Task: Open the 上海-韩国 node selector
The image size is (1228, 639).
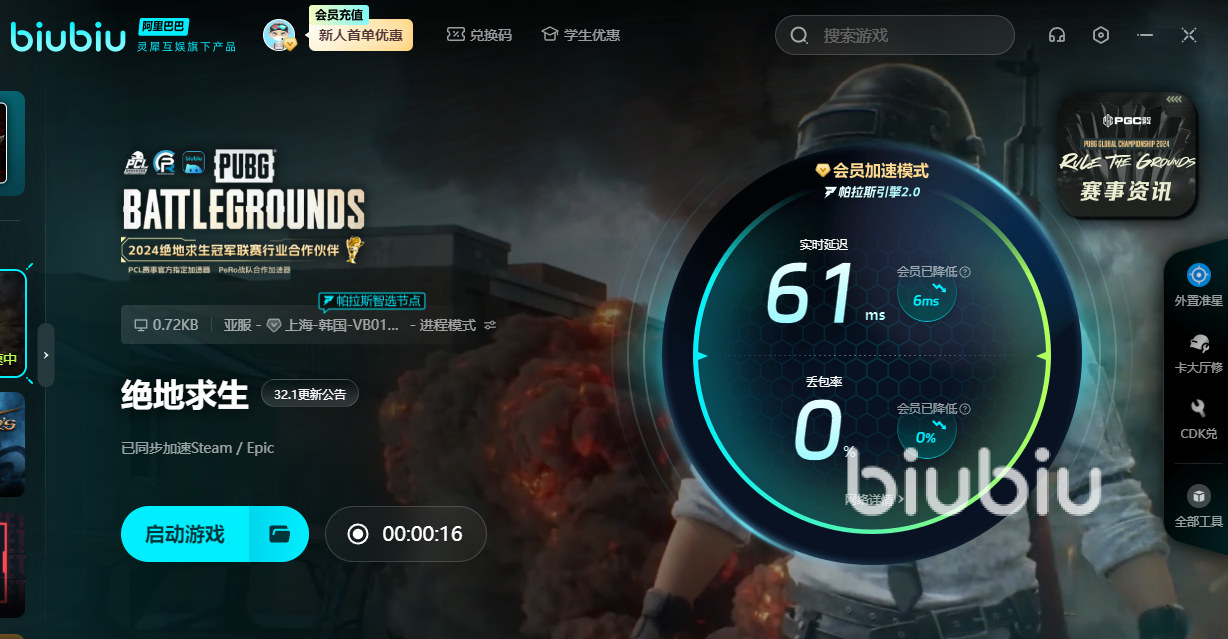Action: [x=340, y=325]
